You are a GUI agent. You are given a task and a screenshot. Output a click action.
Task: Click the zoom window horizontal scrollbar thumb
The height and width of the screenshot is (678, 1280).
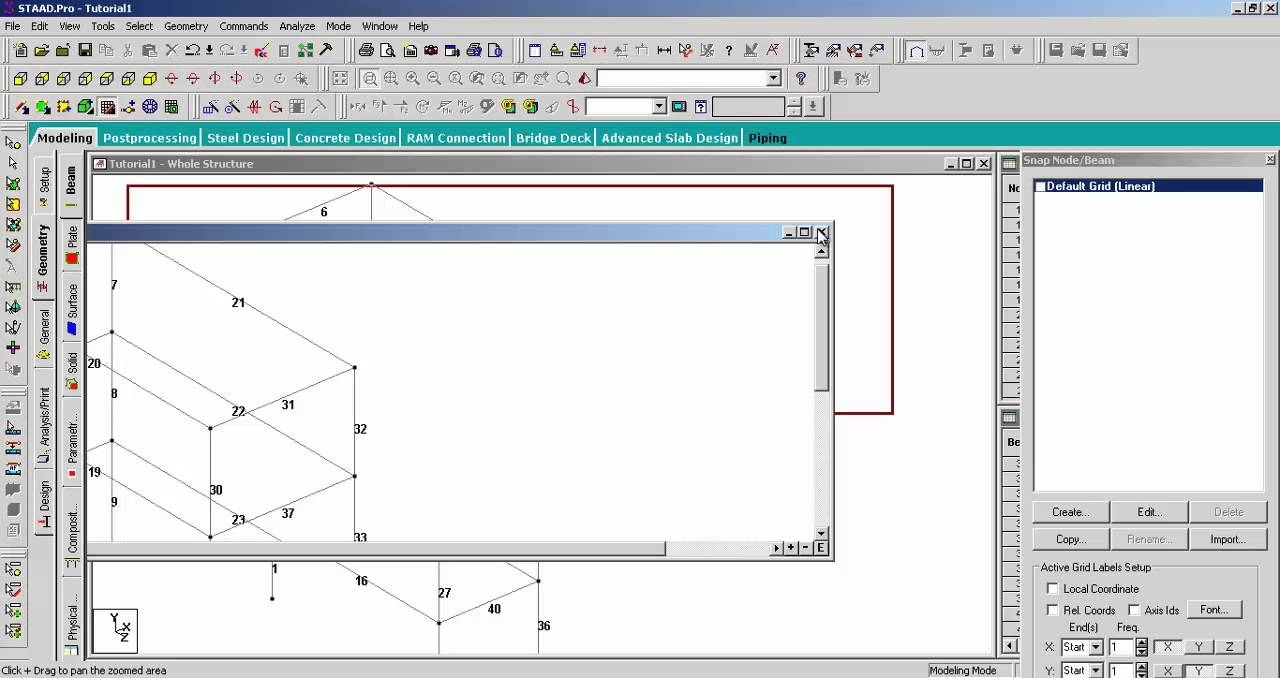(376, 548)
